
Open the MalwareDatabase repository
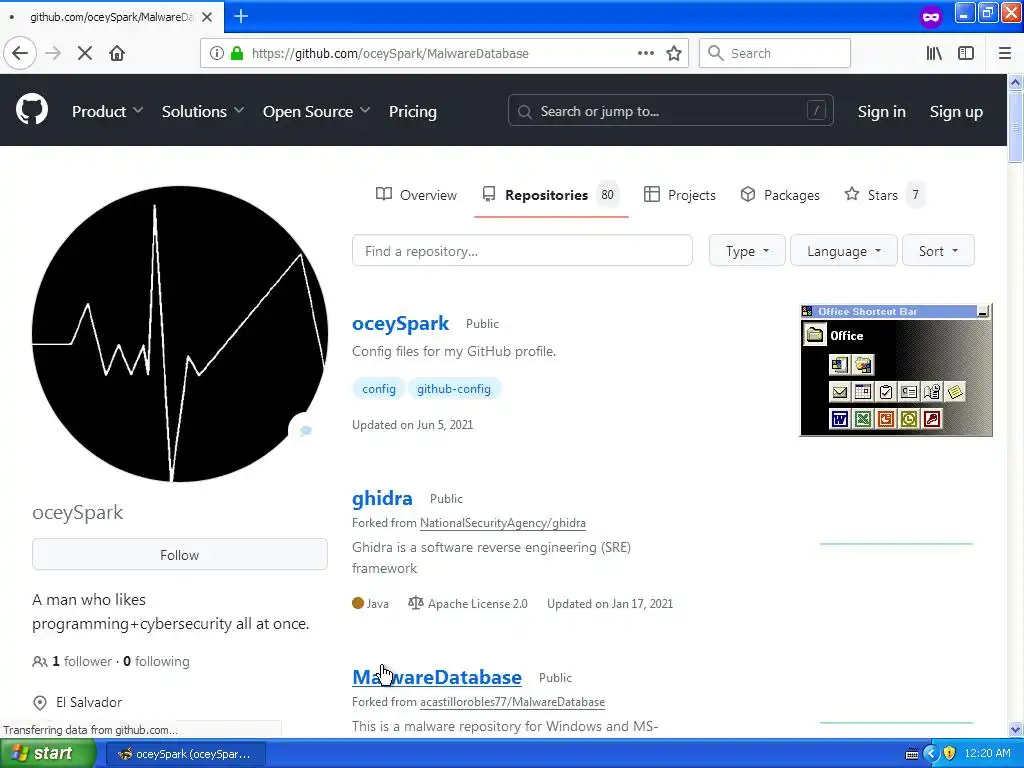coord(437,677)
